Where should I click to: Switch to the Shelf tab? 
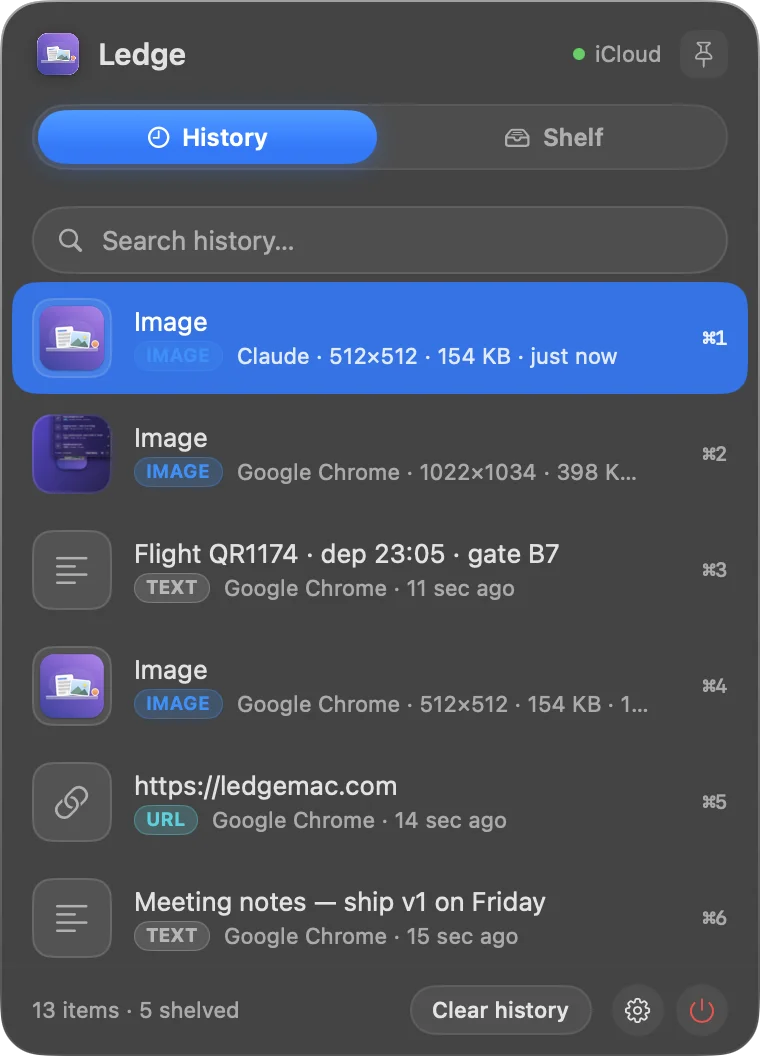(553, 137)
